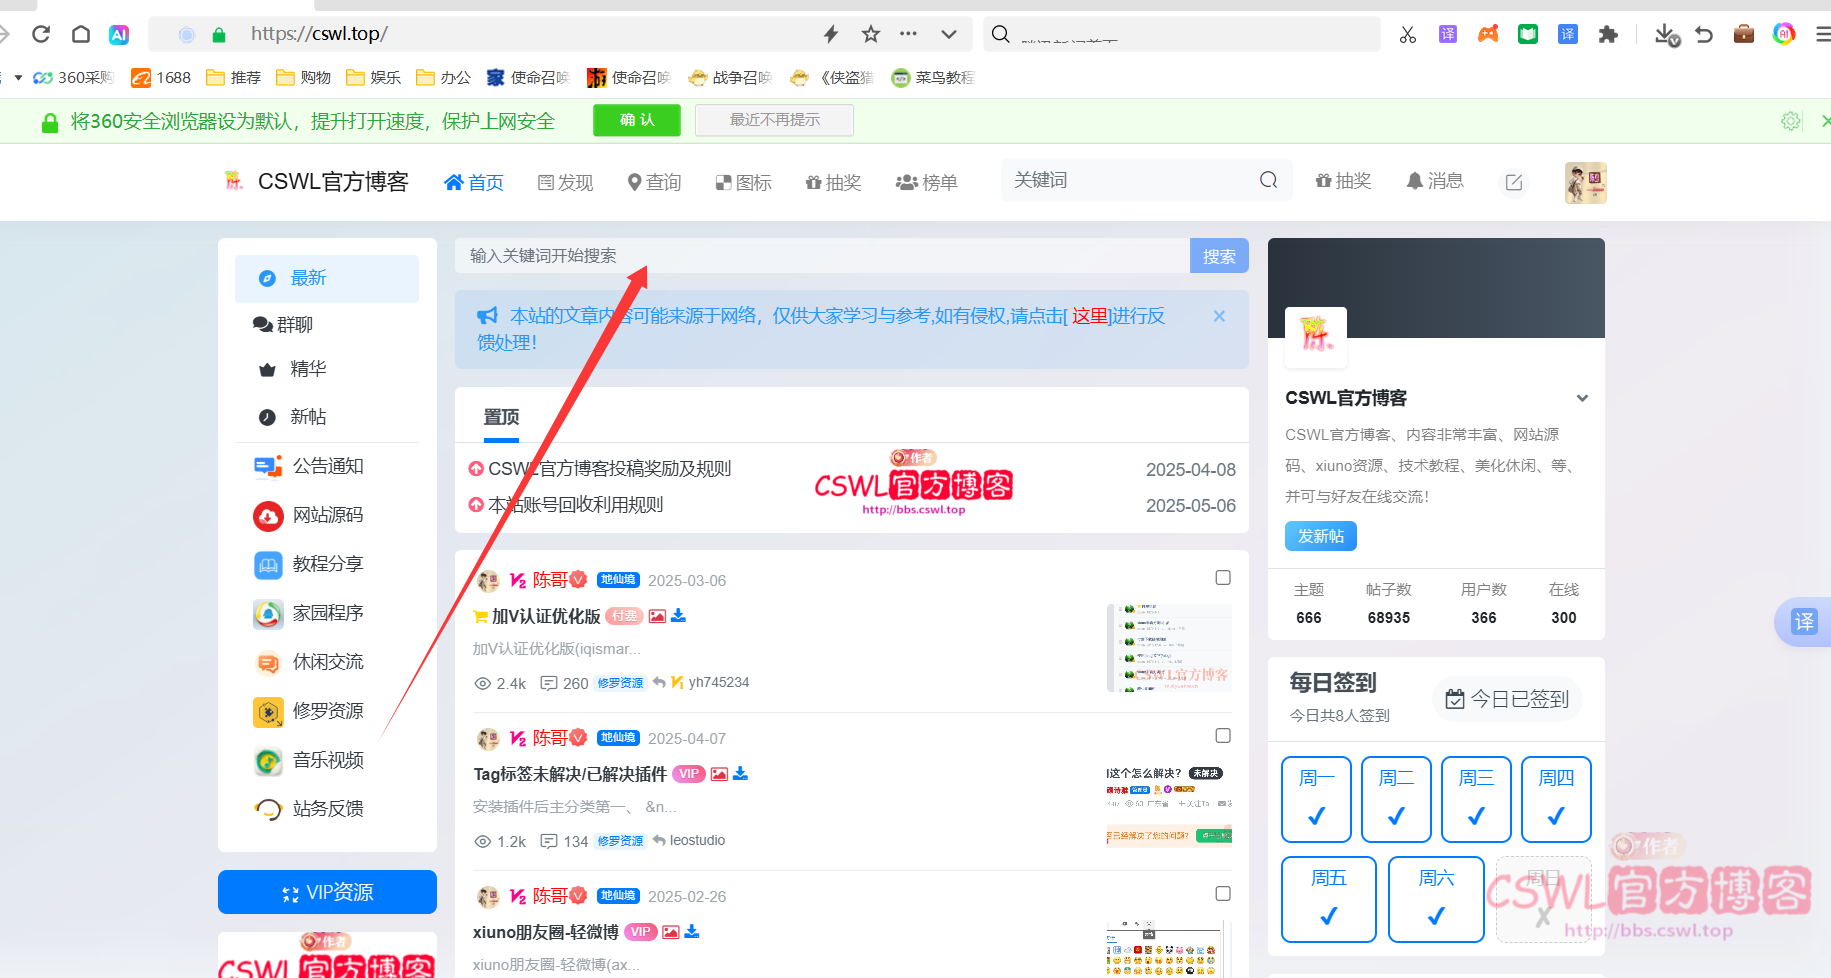Select checkbox of the 加V认证优化版 post

[x=1223, y=577]
